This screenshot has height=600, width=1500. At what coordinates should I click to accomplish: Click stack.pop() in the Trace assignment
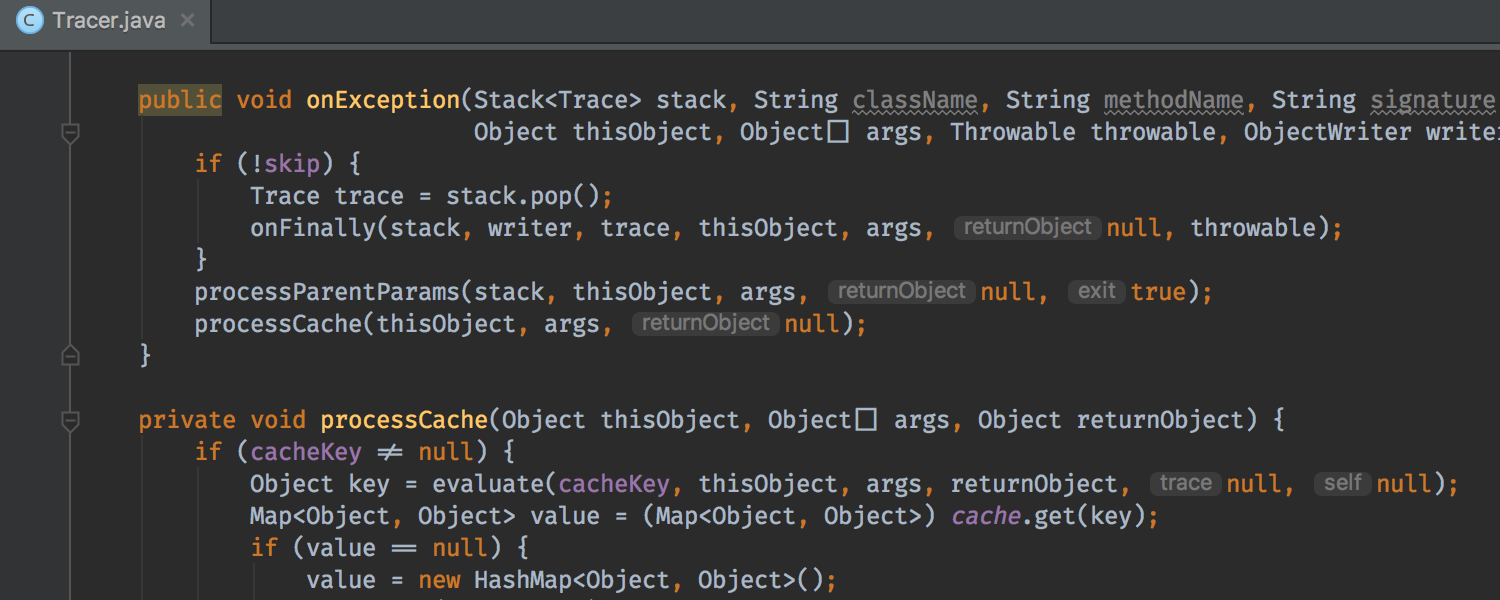pyautogui.click(x=522, y=196)
